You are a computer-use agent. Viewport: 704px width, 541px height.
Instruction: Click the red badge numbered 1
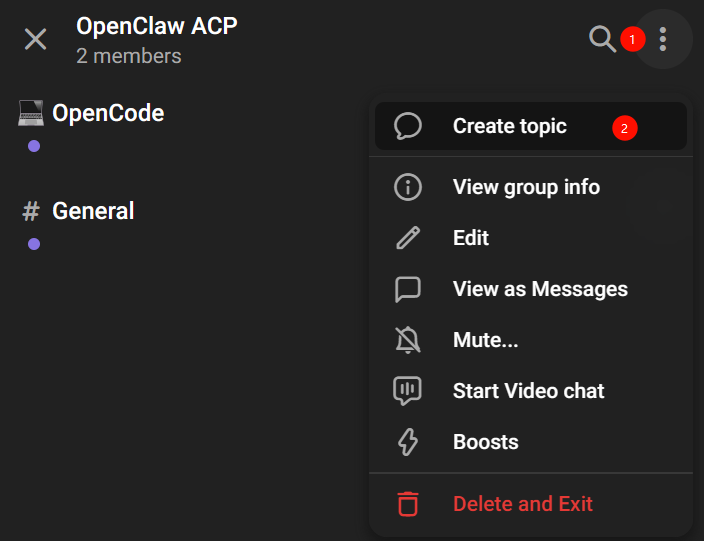coord(631,39)
